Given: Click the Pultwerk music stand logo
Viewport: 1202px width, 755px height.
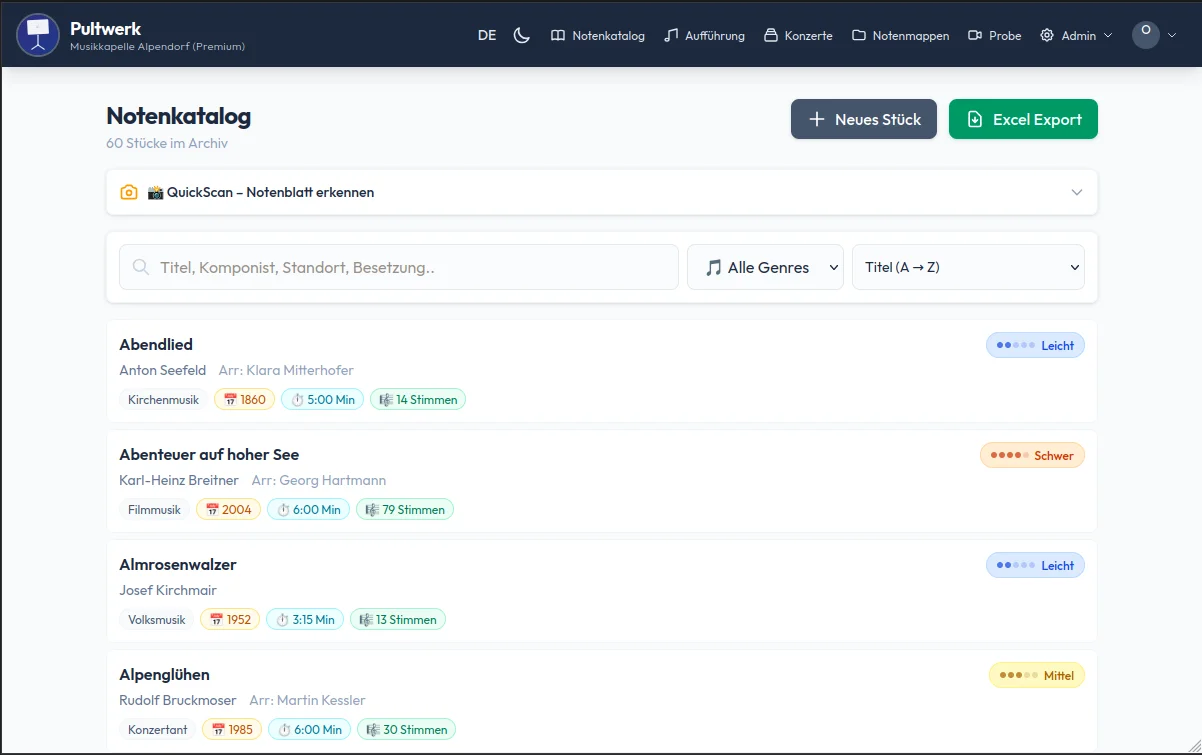Looking at the screenshot, I should point(38,35).
